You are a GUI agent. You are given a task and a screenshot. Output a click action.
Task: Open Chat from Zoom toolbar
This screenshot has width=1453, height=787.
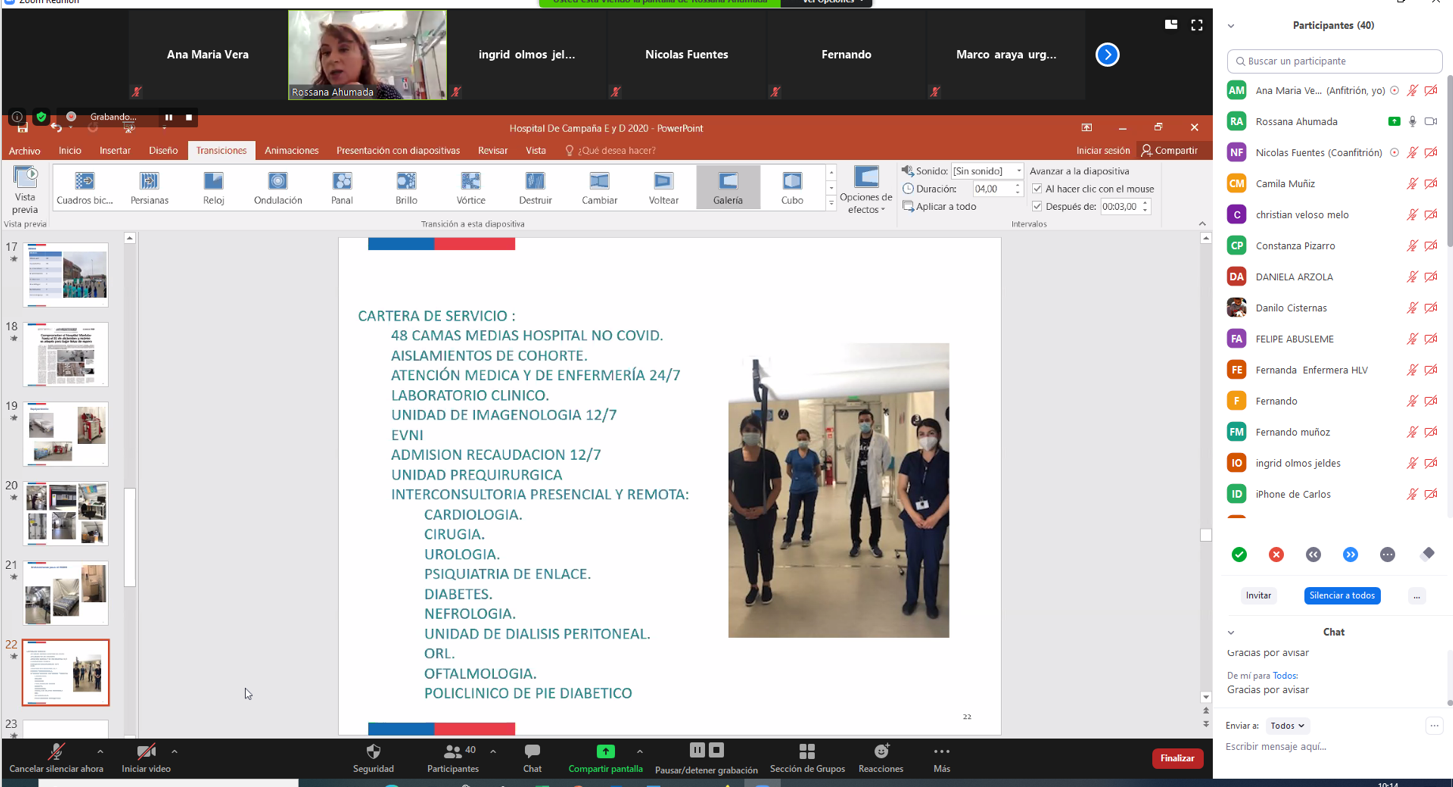(532, 758)
